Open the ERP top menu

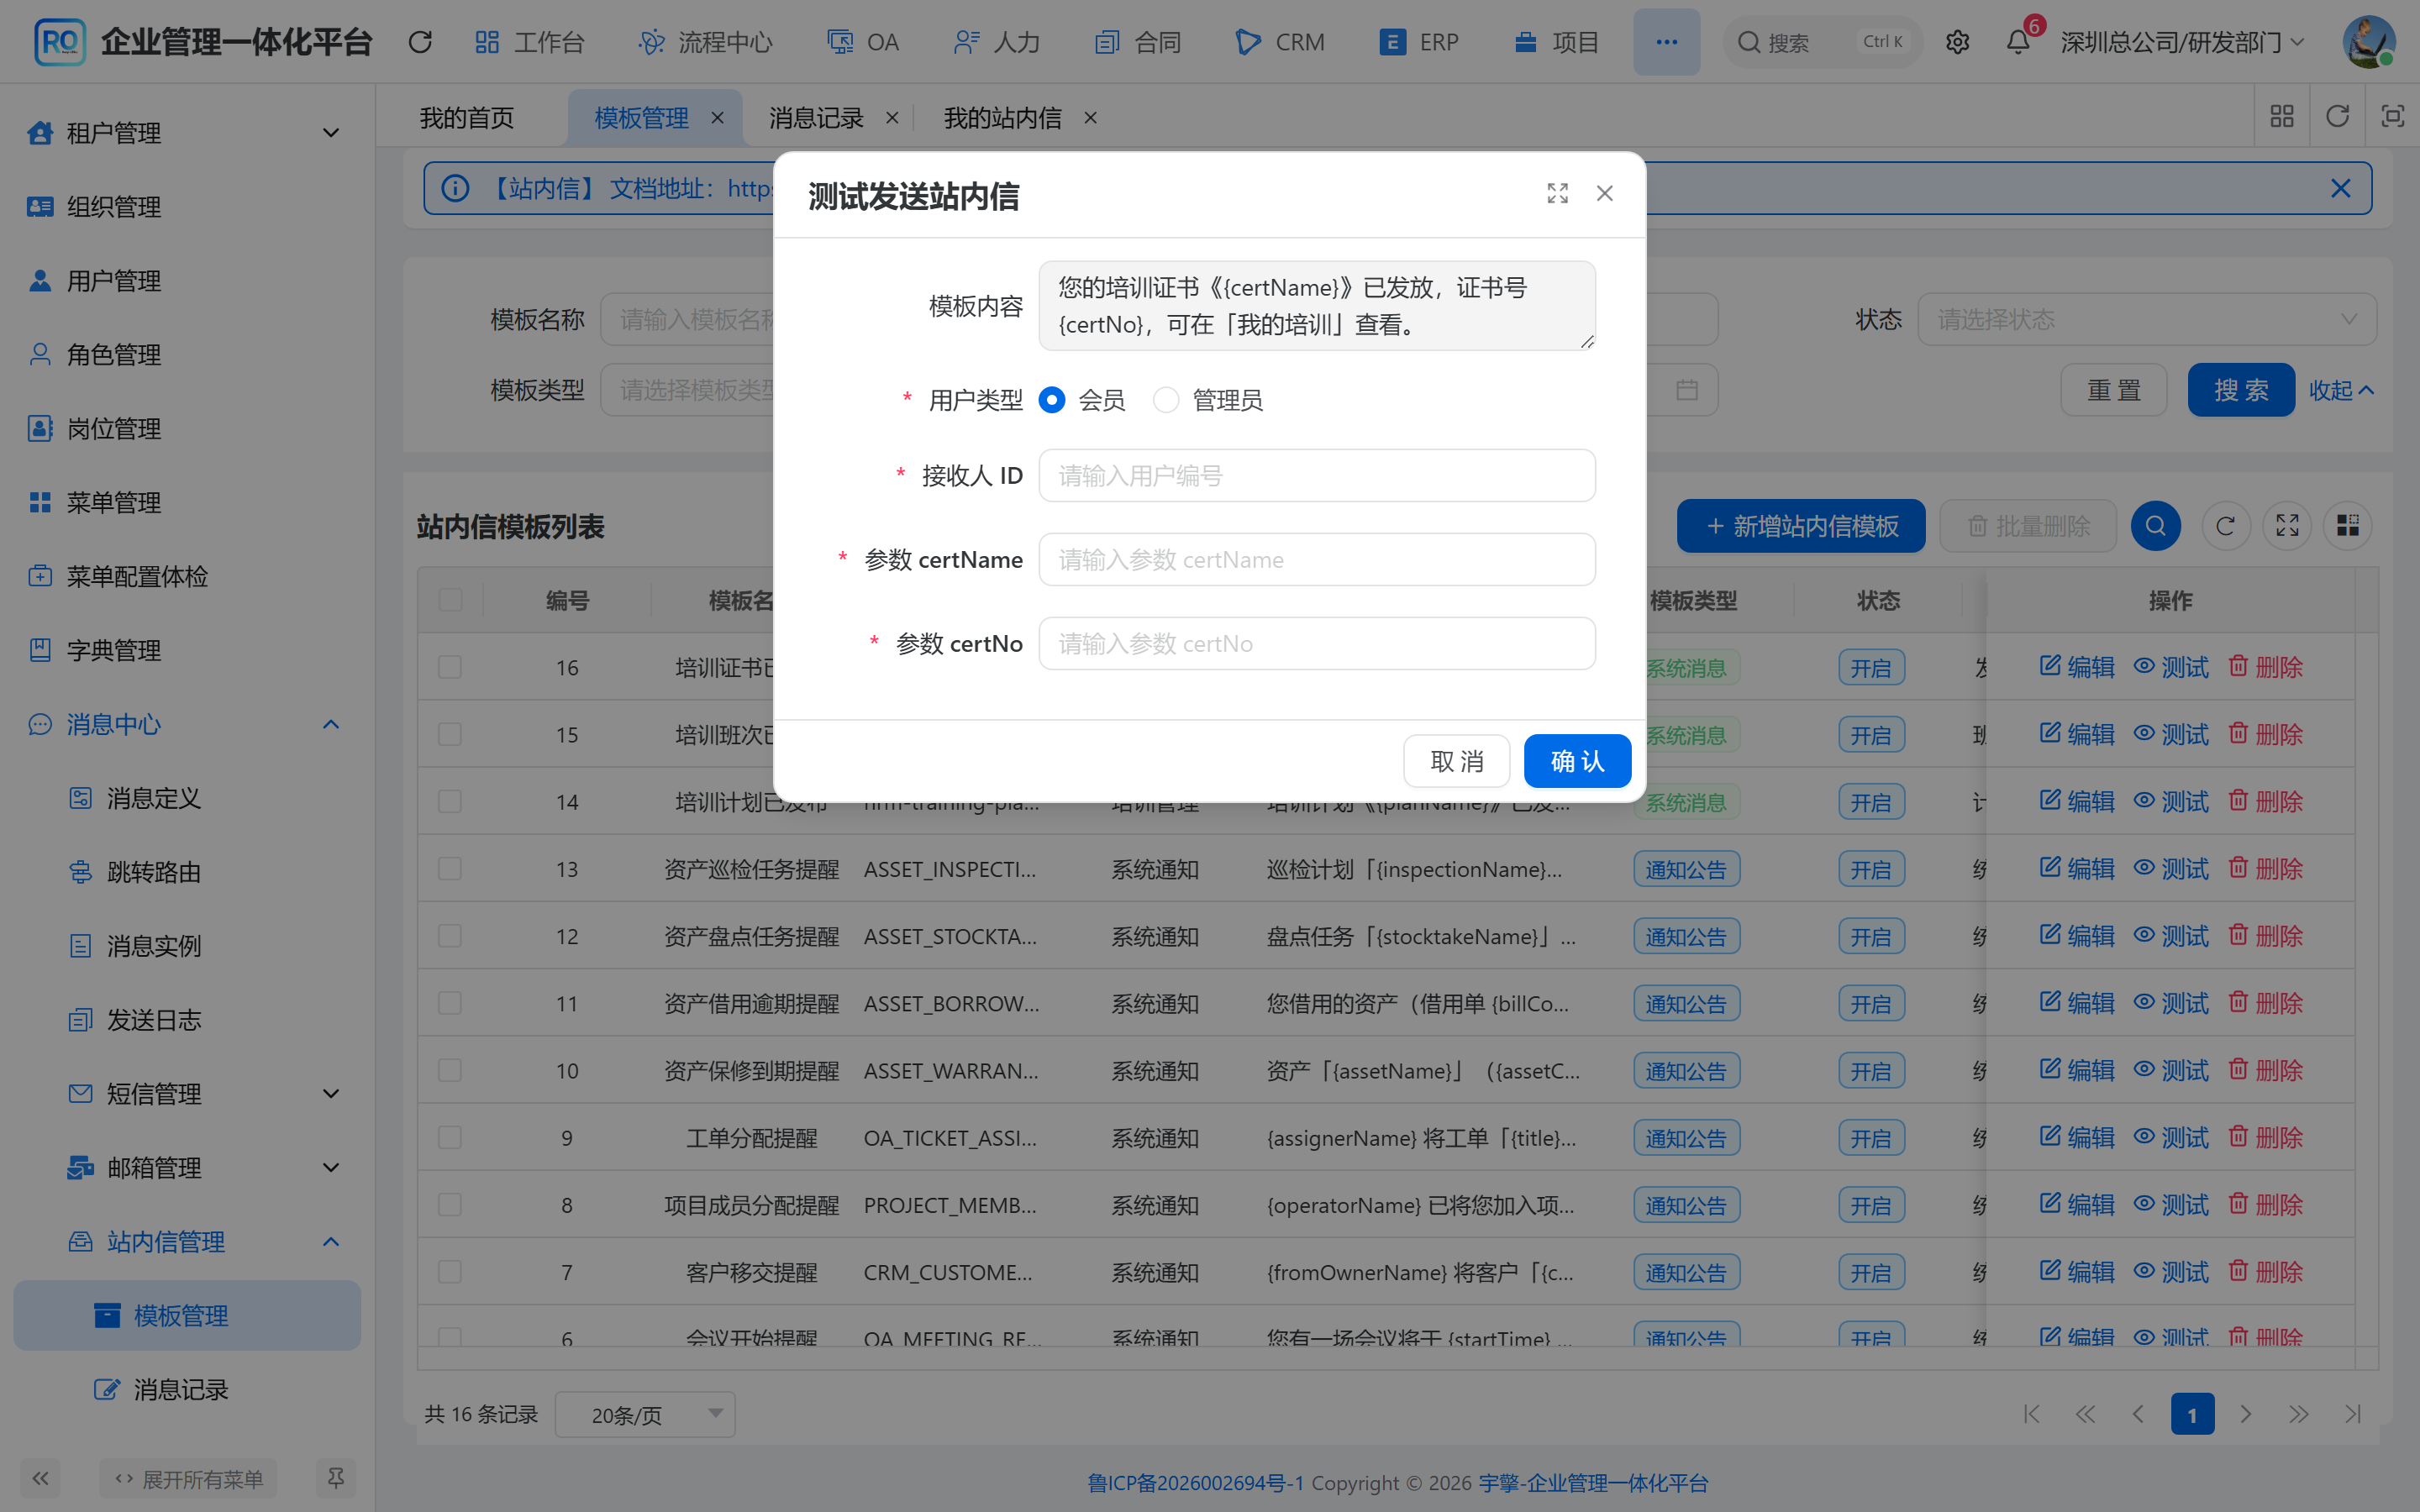click(1419, 42)
